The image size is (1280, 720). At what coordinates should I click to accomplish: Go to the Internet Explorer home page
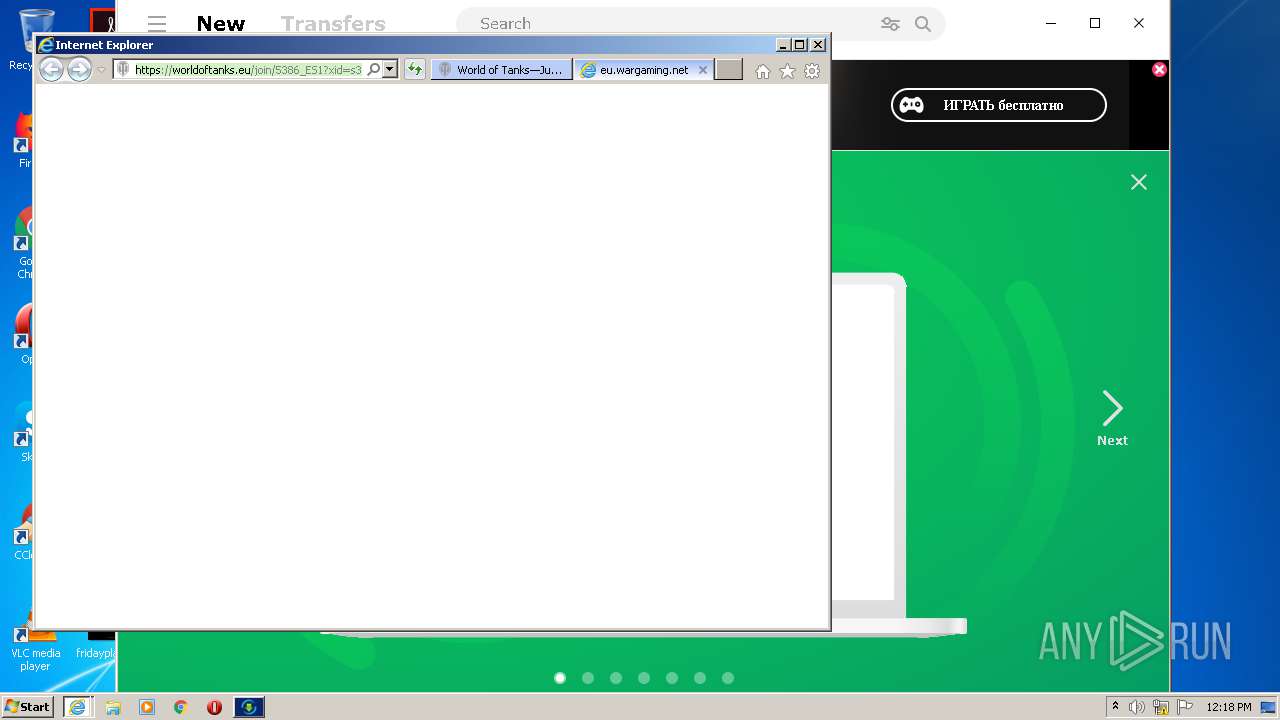(x=763, y=71)
